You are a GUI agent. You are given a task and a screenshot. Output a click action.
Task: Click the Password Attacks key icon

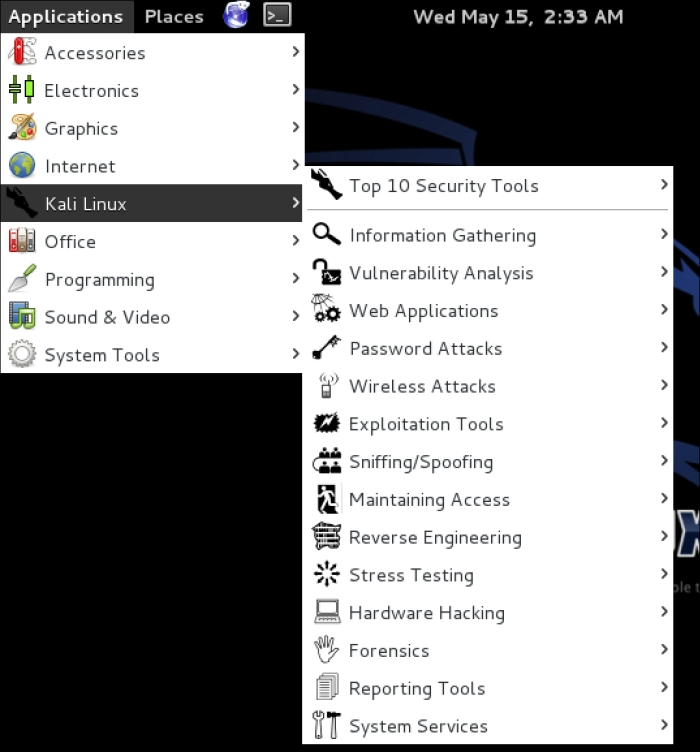[327, 348]
